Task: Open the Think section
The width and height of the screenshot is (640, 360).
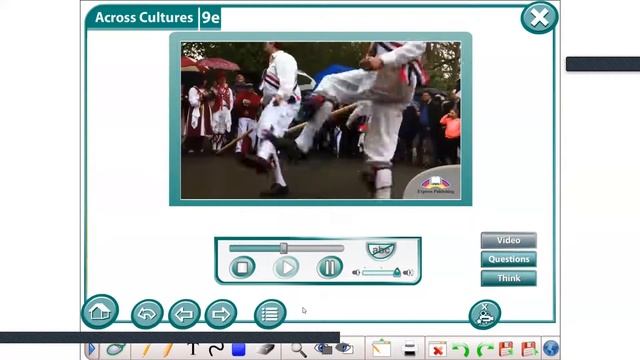Action: [x=509, y=278]
